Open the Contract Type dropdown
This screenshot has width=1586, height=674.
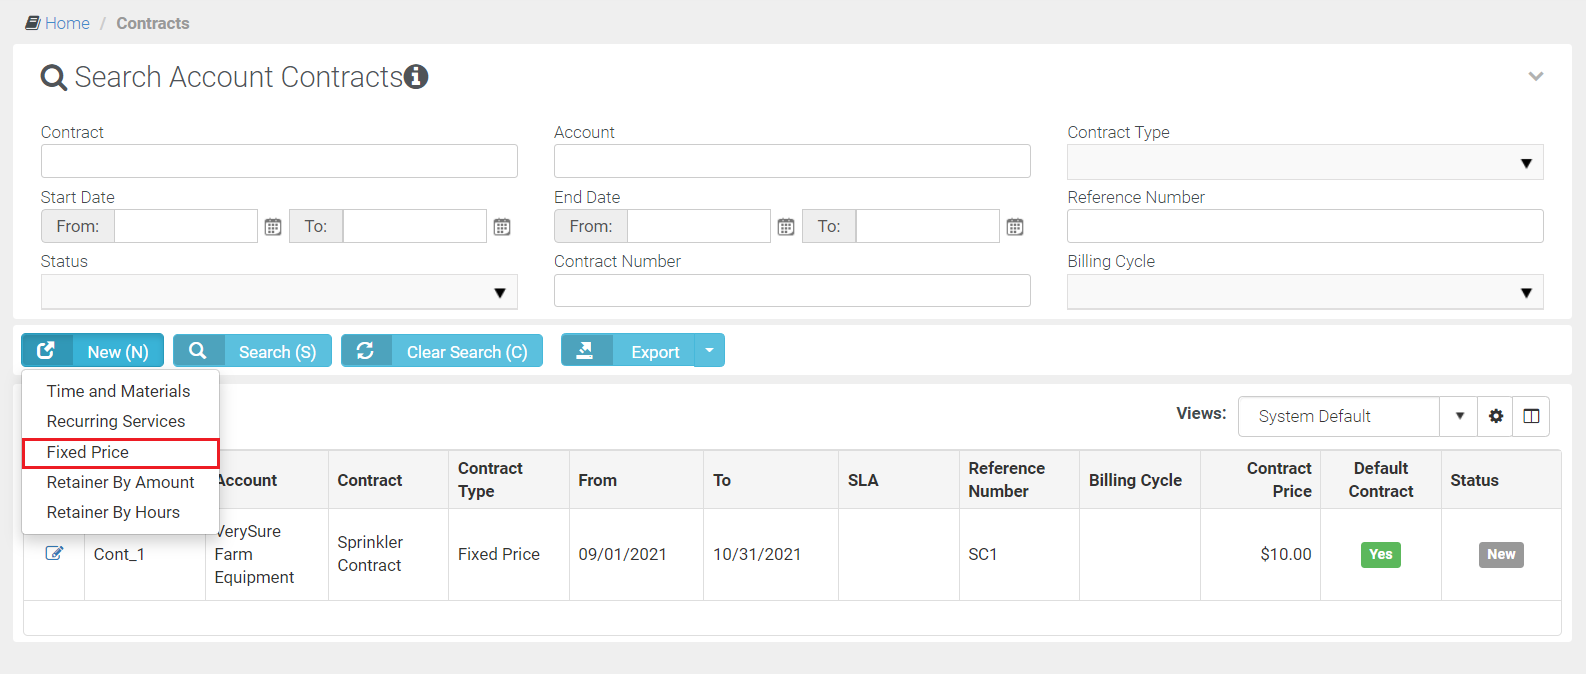(x=1304, y=163)
